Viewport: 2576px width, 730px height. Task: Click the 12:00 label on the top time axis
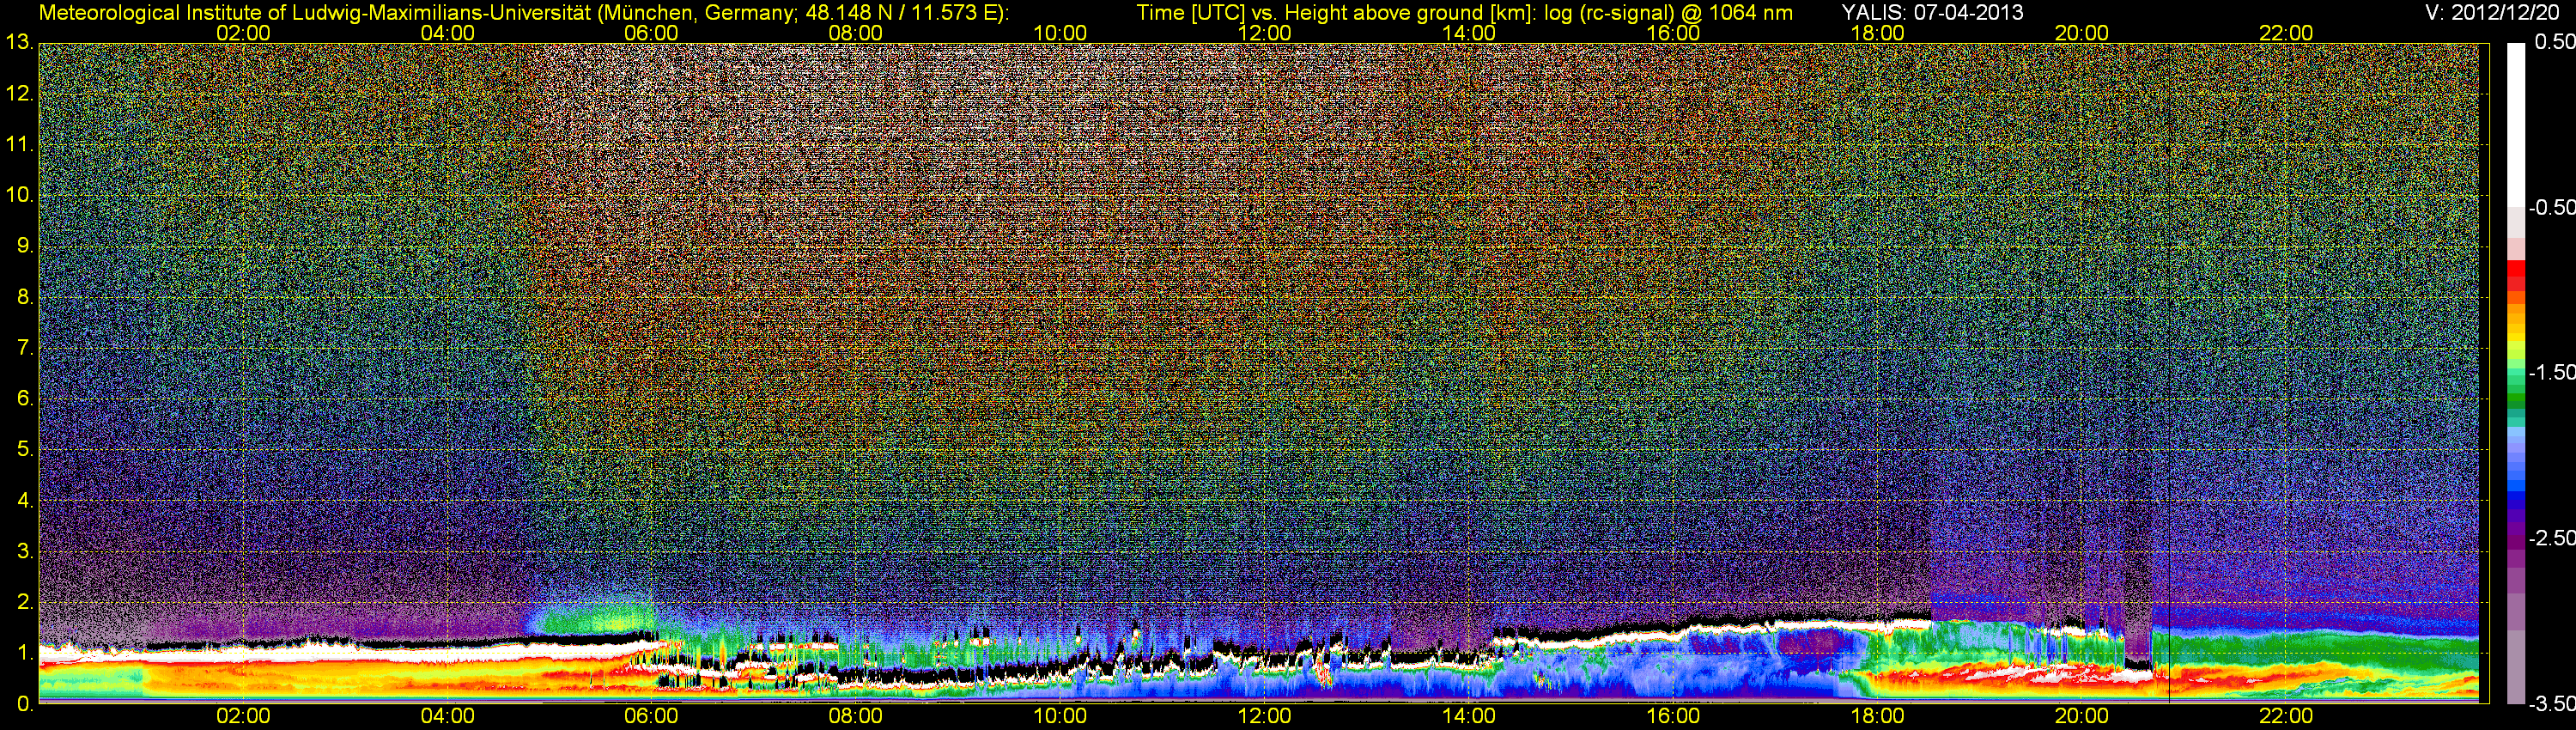tap(1264, 33)
